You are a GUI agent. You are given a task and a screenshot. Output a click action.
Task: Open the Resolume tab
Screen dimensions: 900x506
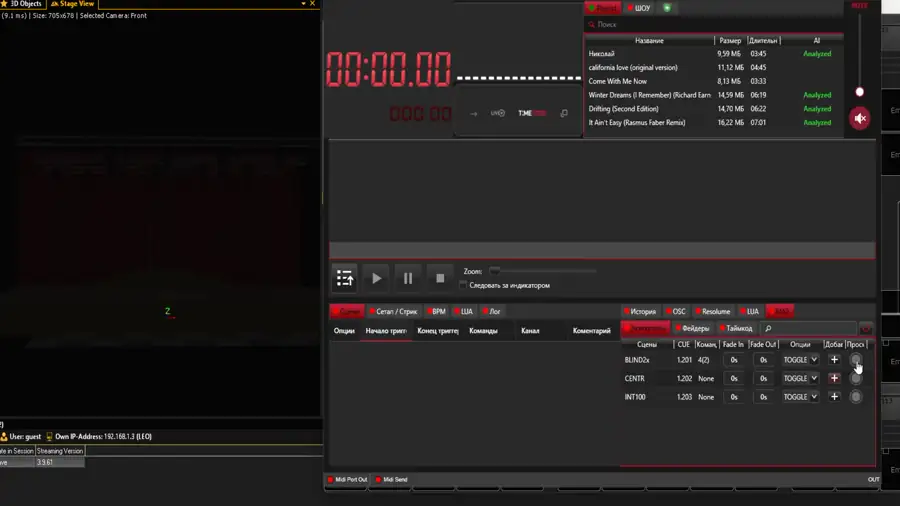tap(713, 312)
